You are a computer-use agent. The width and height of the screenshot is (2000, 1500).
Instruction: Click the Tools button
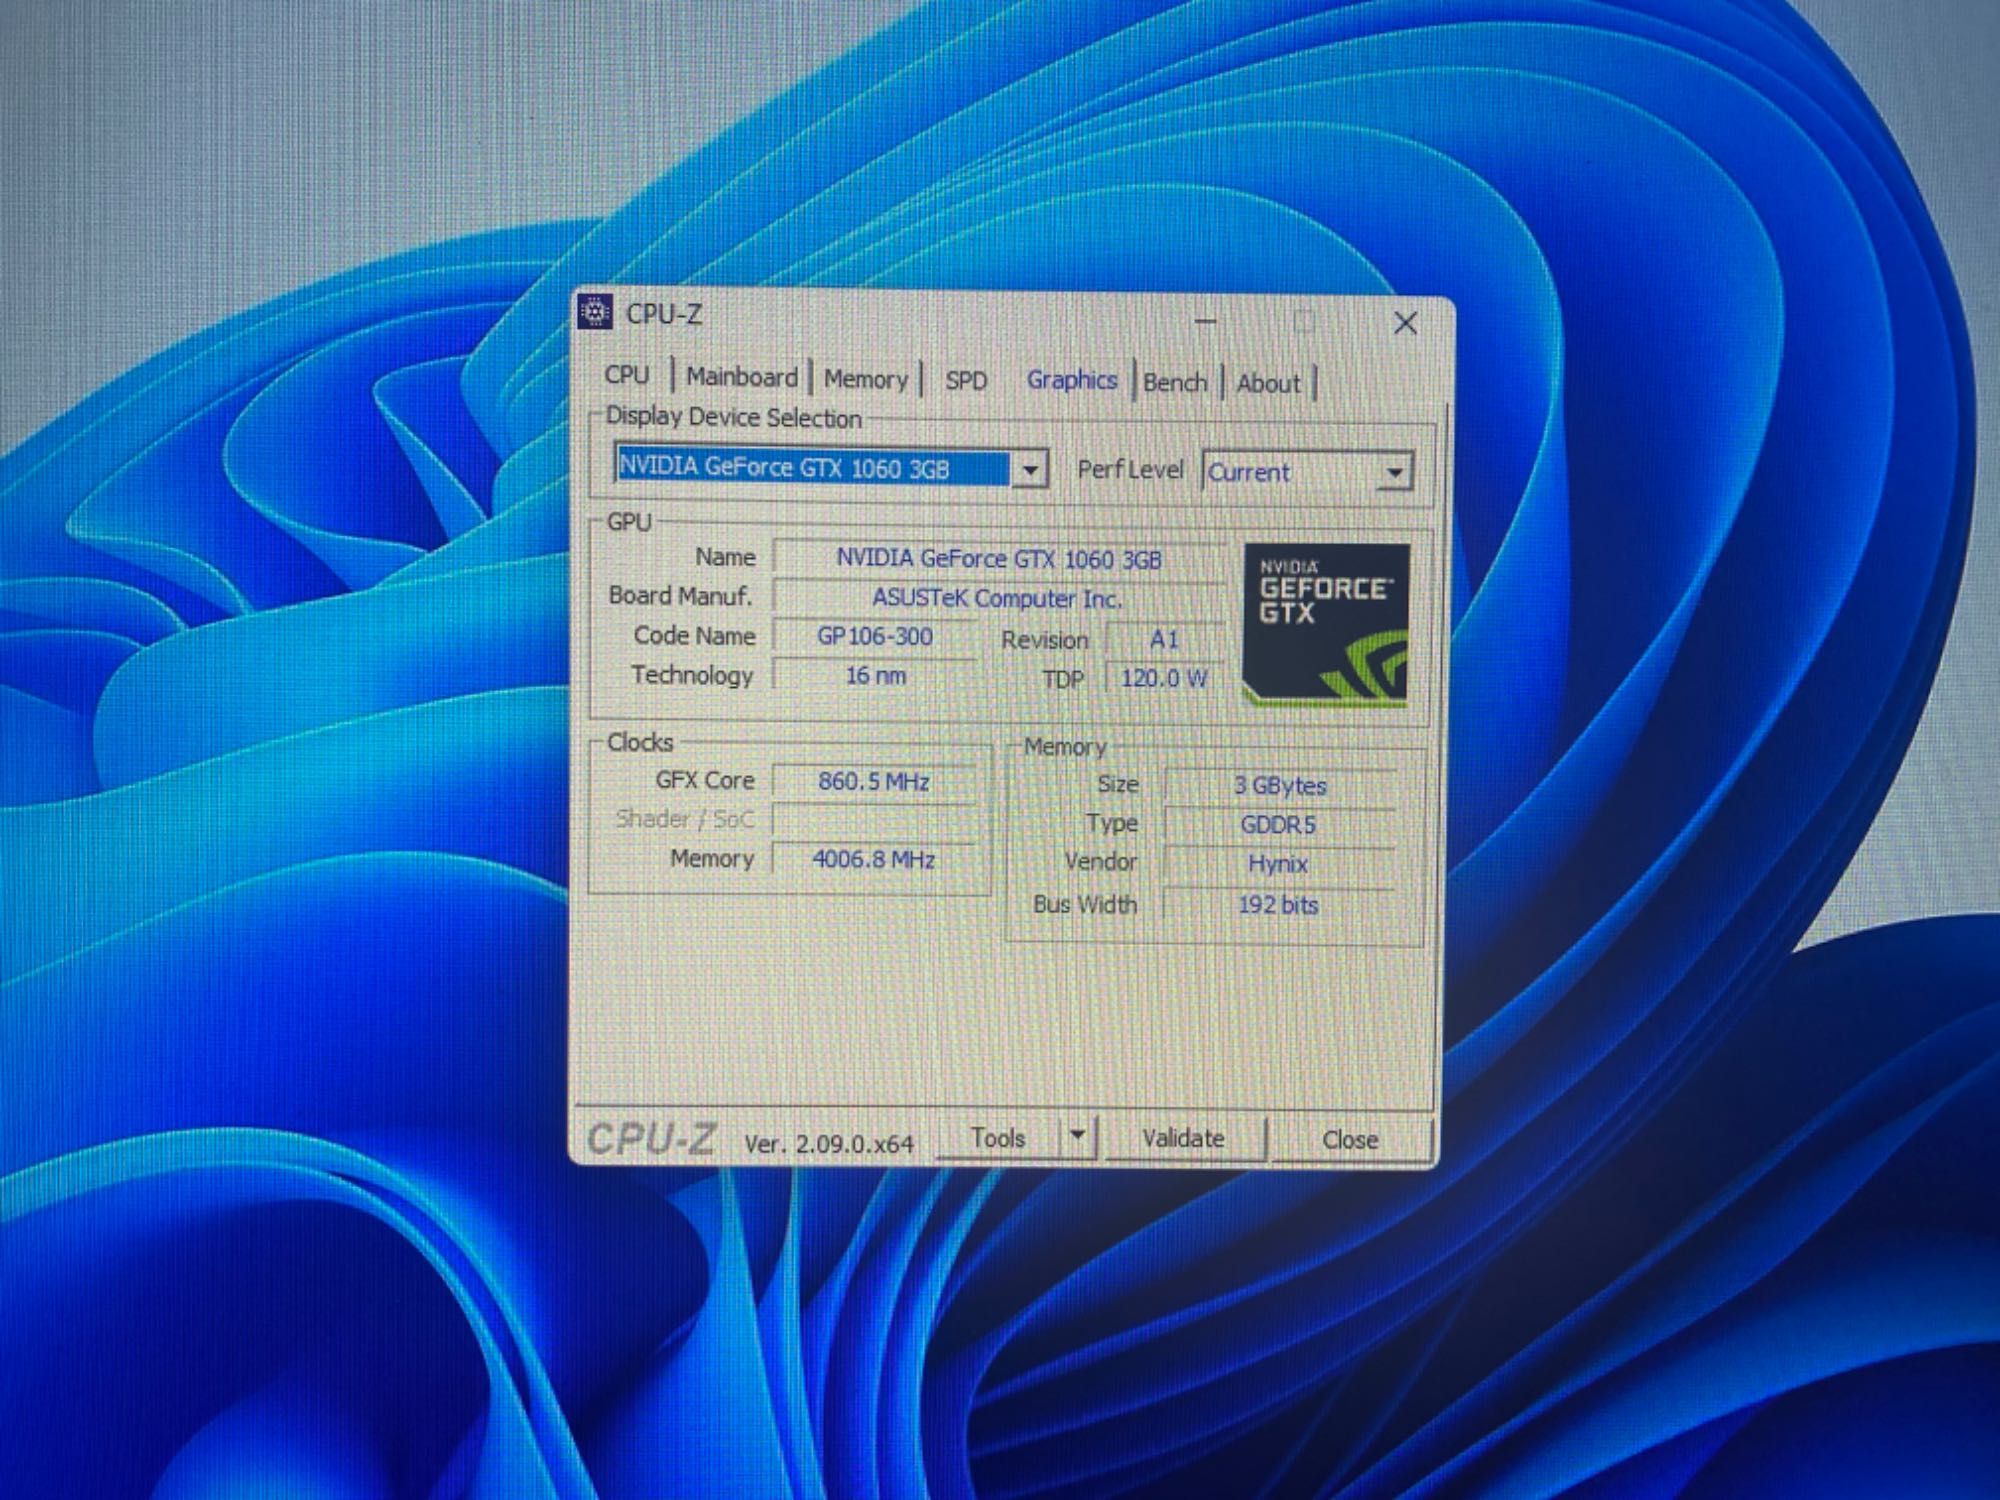(998, 1138)
